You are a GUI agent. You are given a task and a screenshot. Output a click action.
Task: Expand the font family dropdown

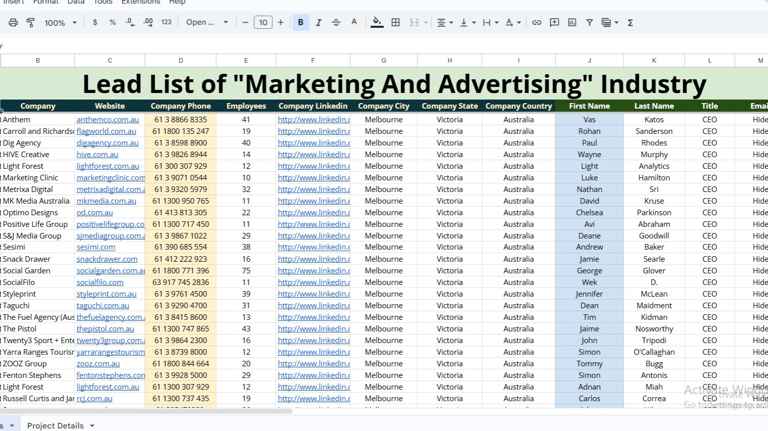[x=207, y=22]
